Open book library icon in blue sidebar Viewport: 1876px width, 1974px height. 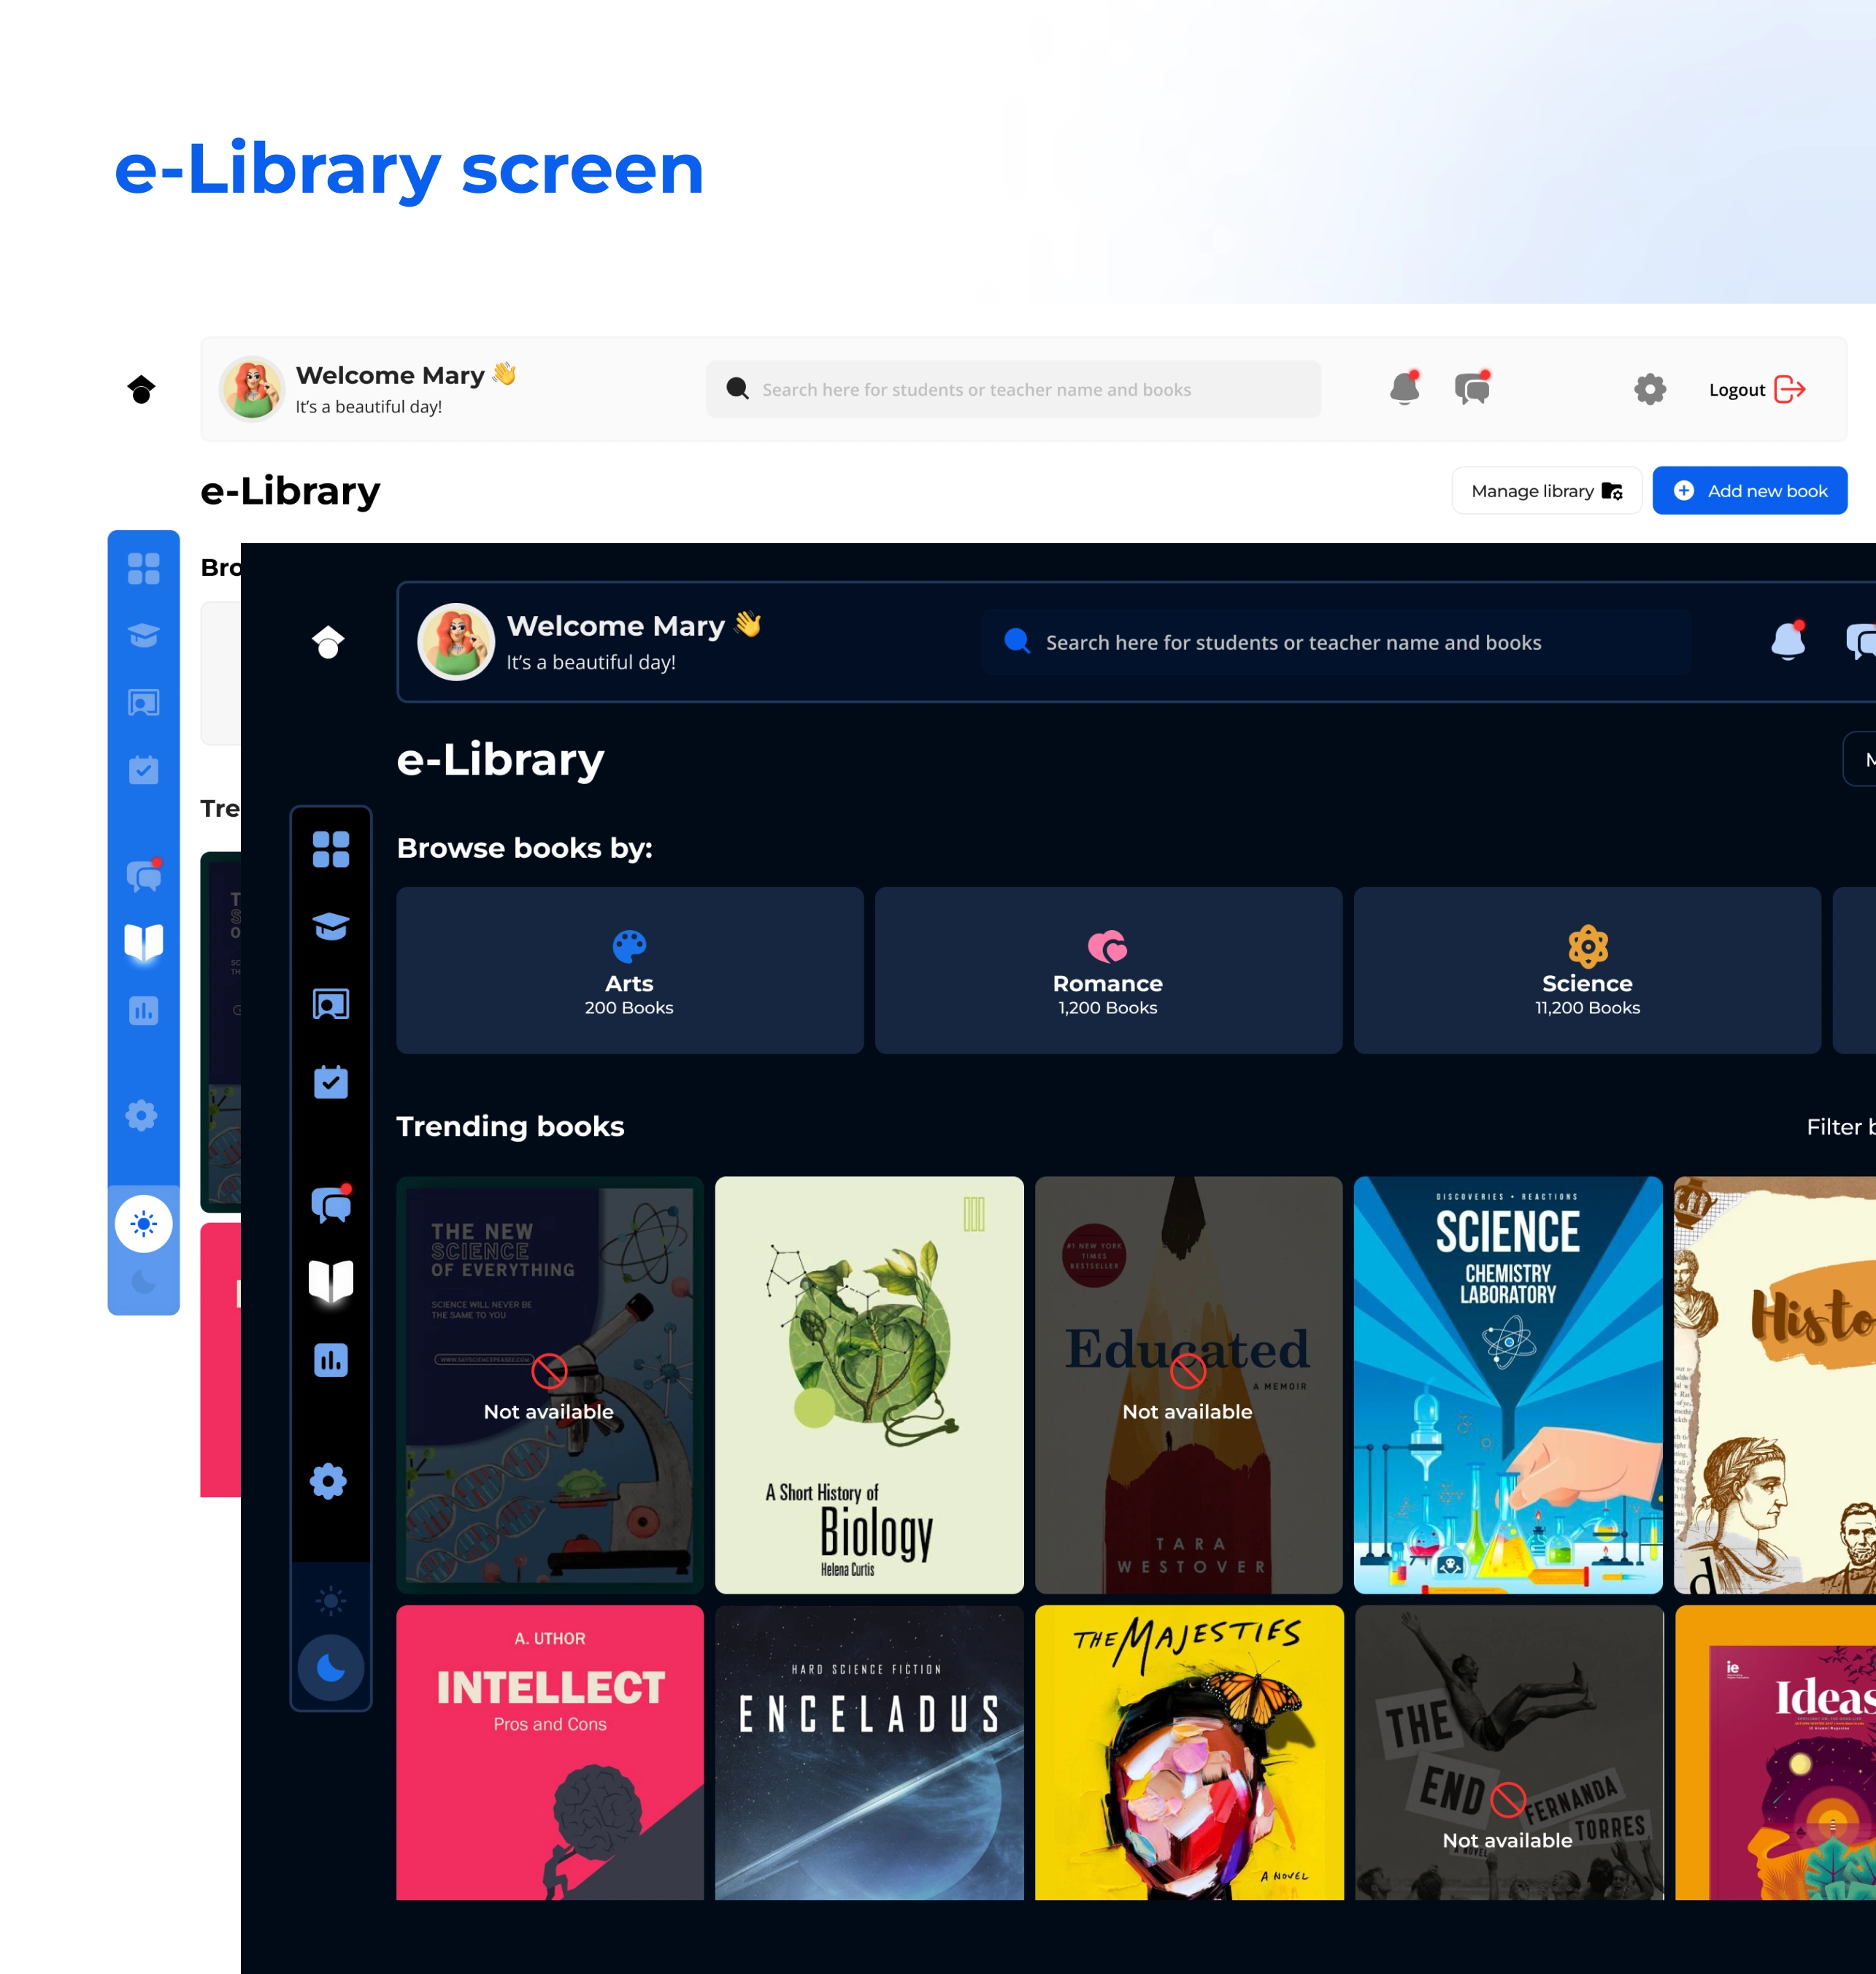click(x=144, y=942)
